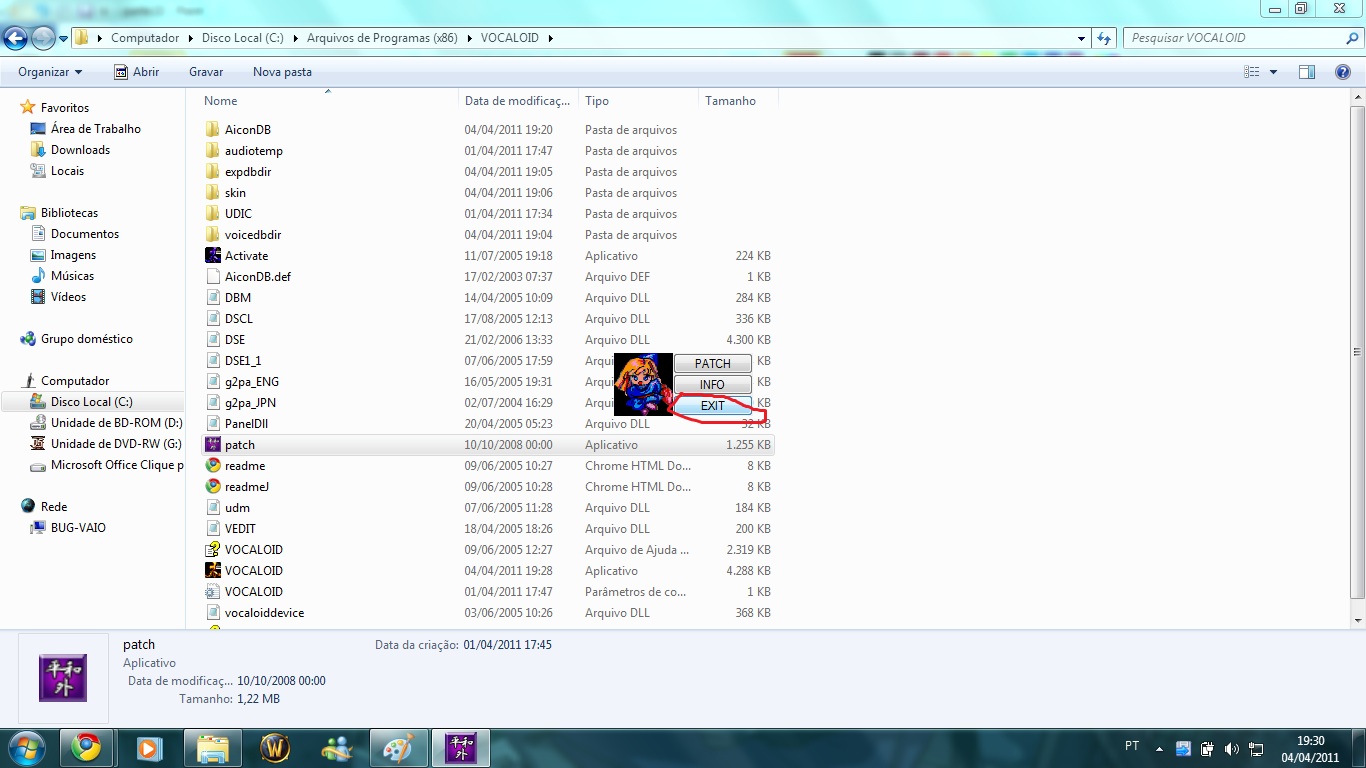Click the volume speaker tray icon

coord(1231,749)
